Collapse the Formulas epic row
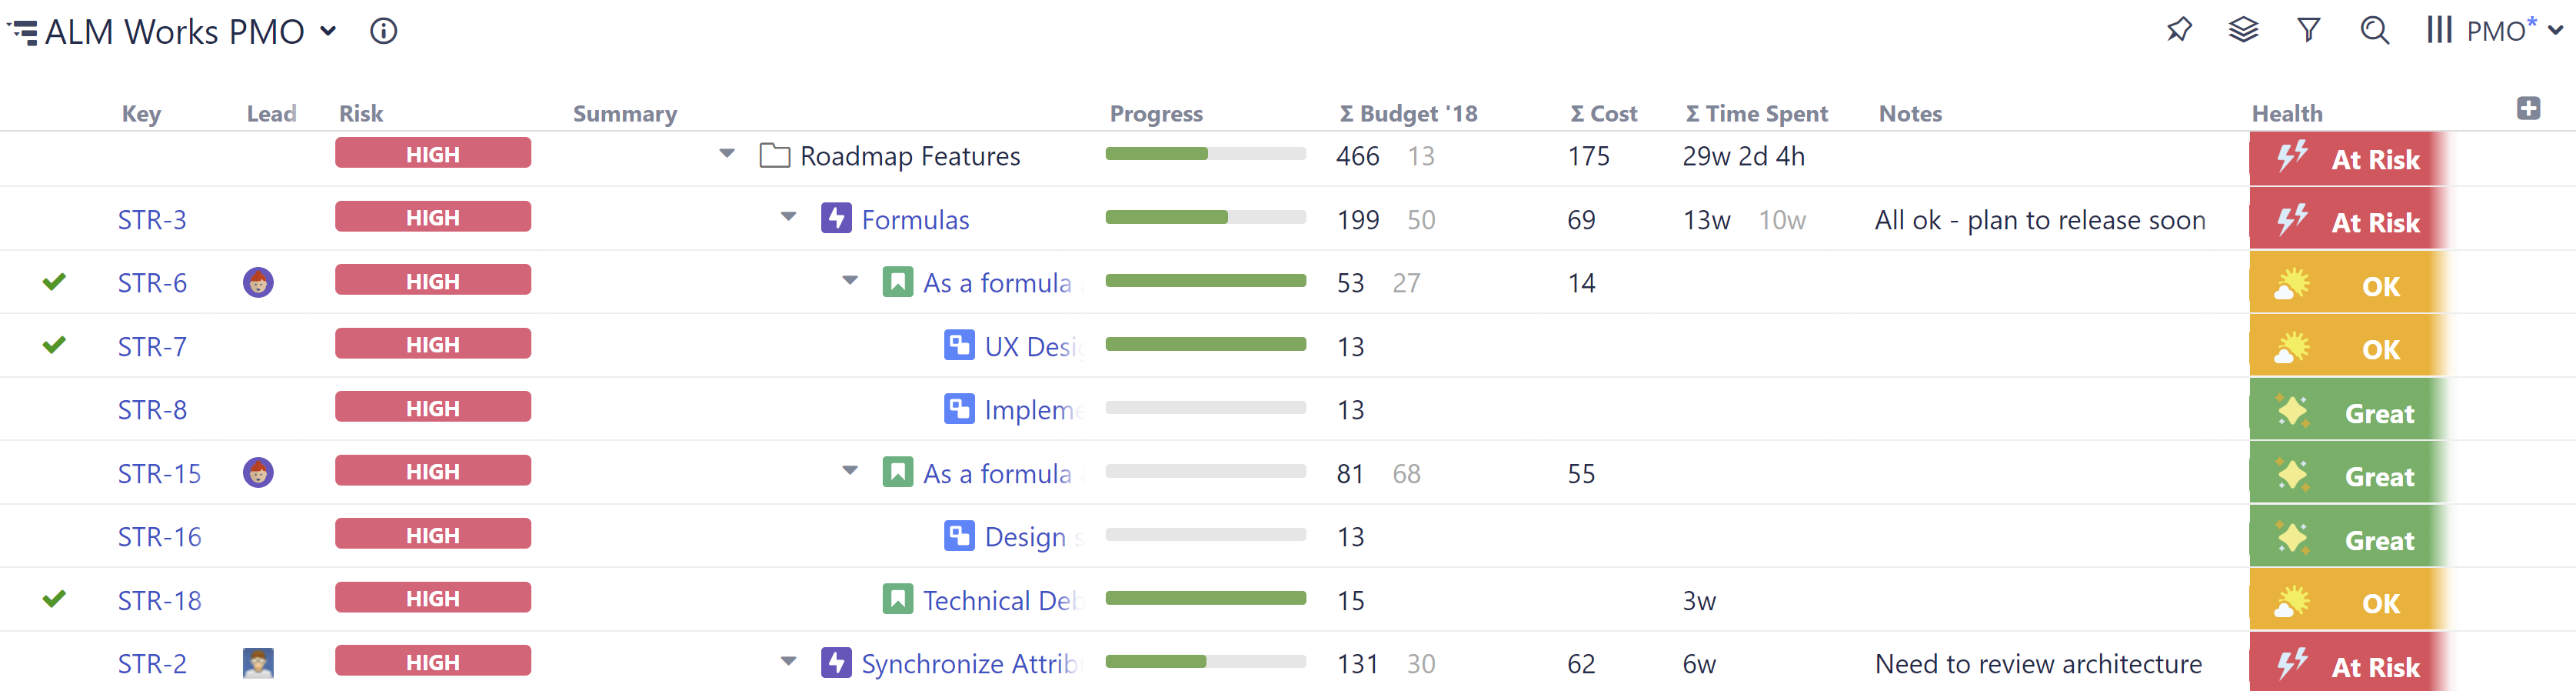This screenshot has width=2576, height=691. 788,217
